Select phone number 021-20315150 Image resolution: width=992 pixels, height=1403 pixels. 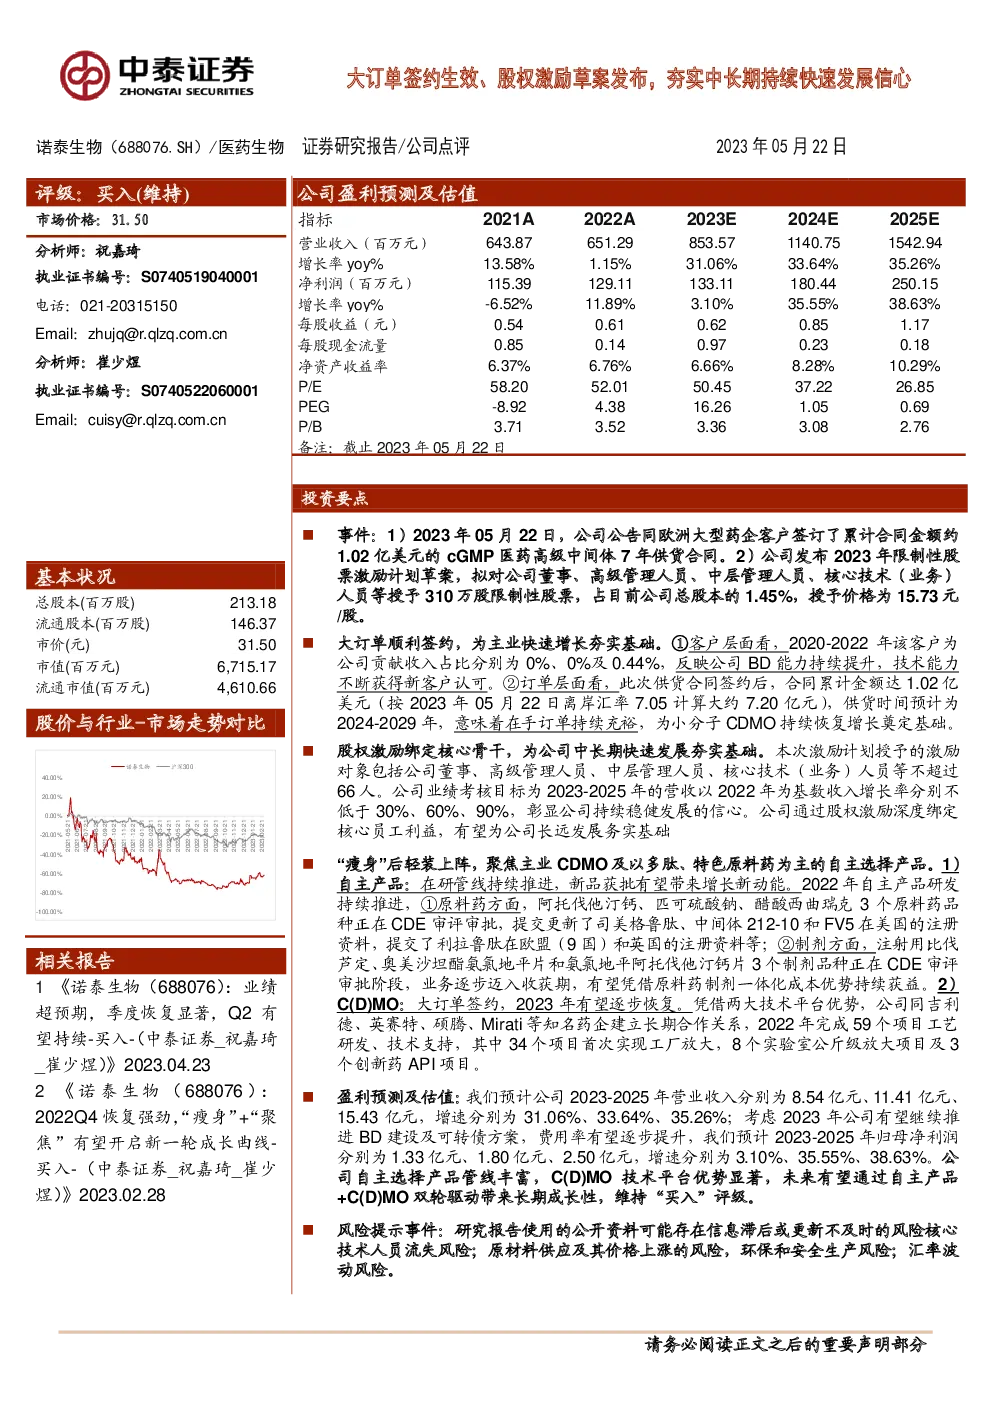129,306
